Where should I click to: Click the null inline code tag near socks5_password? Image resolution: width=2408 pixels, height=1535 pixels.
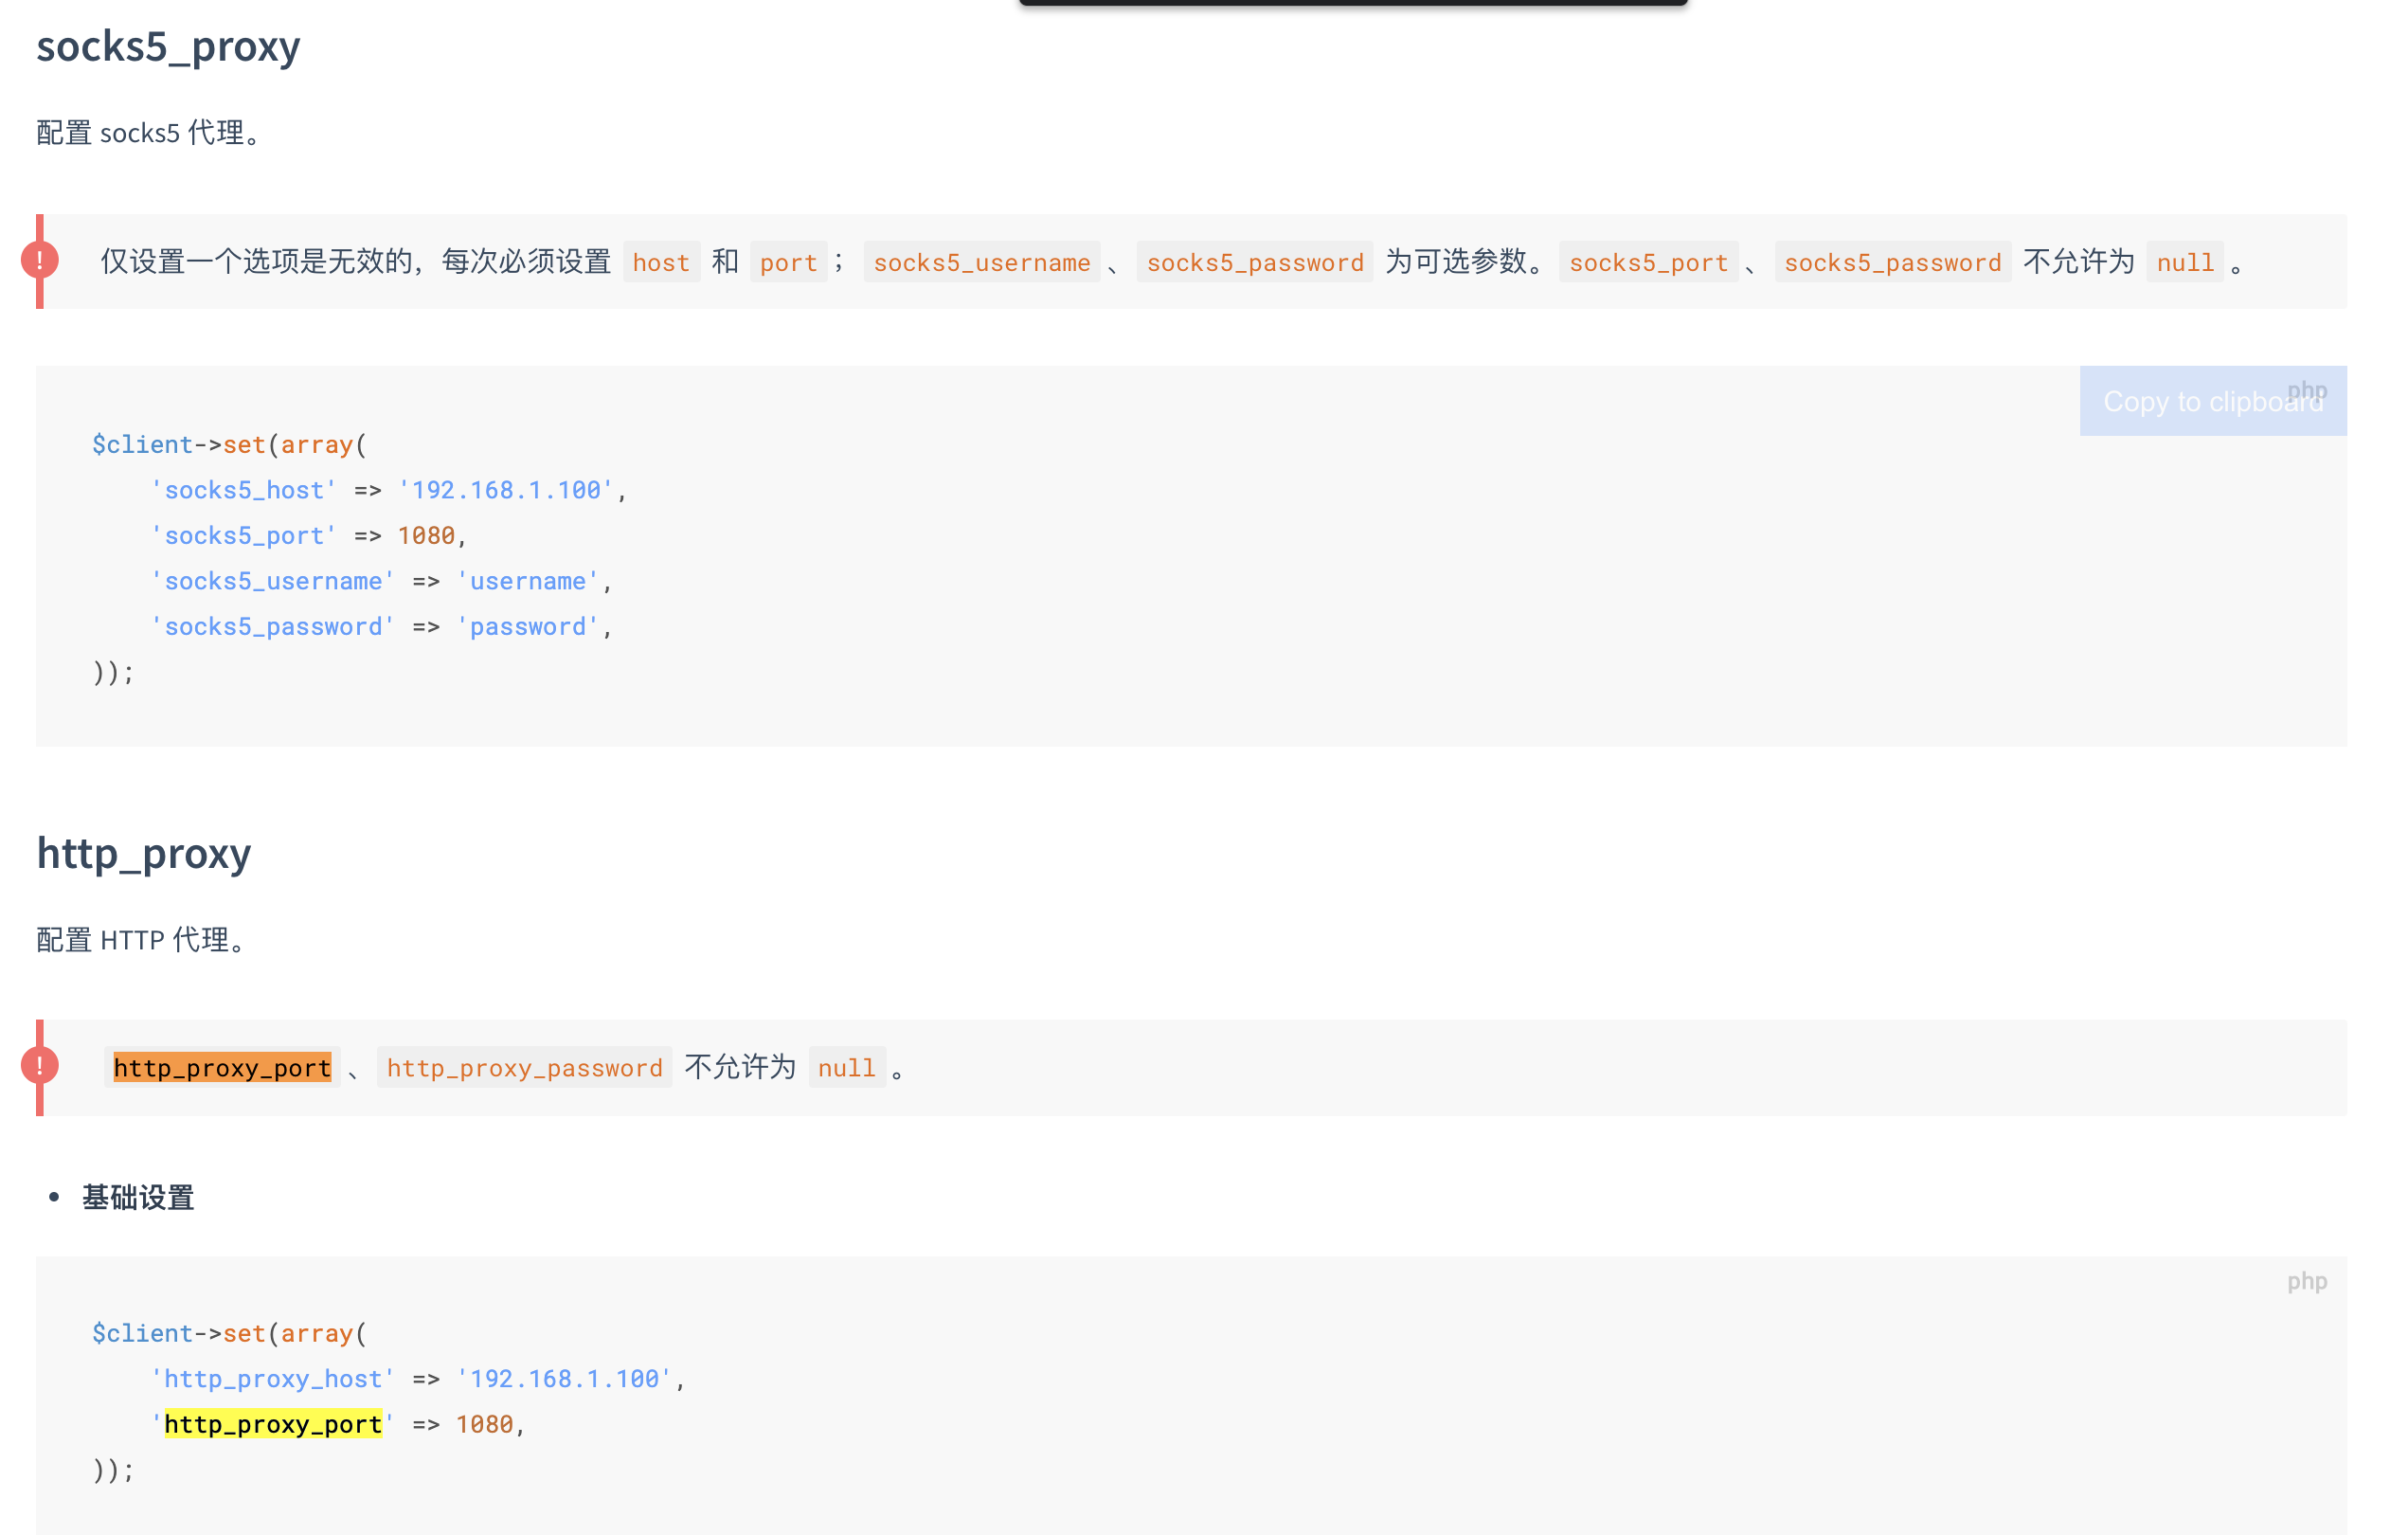(x=2185, y=262)
